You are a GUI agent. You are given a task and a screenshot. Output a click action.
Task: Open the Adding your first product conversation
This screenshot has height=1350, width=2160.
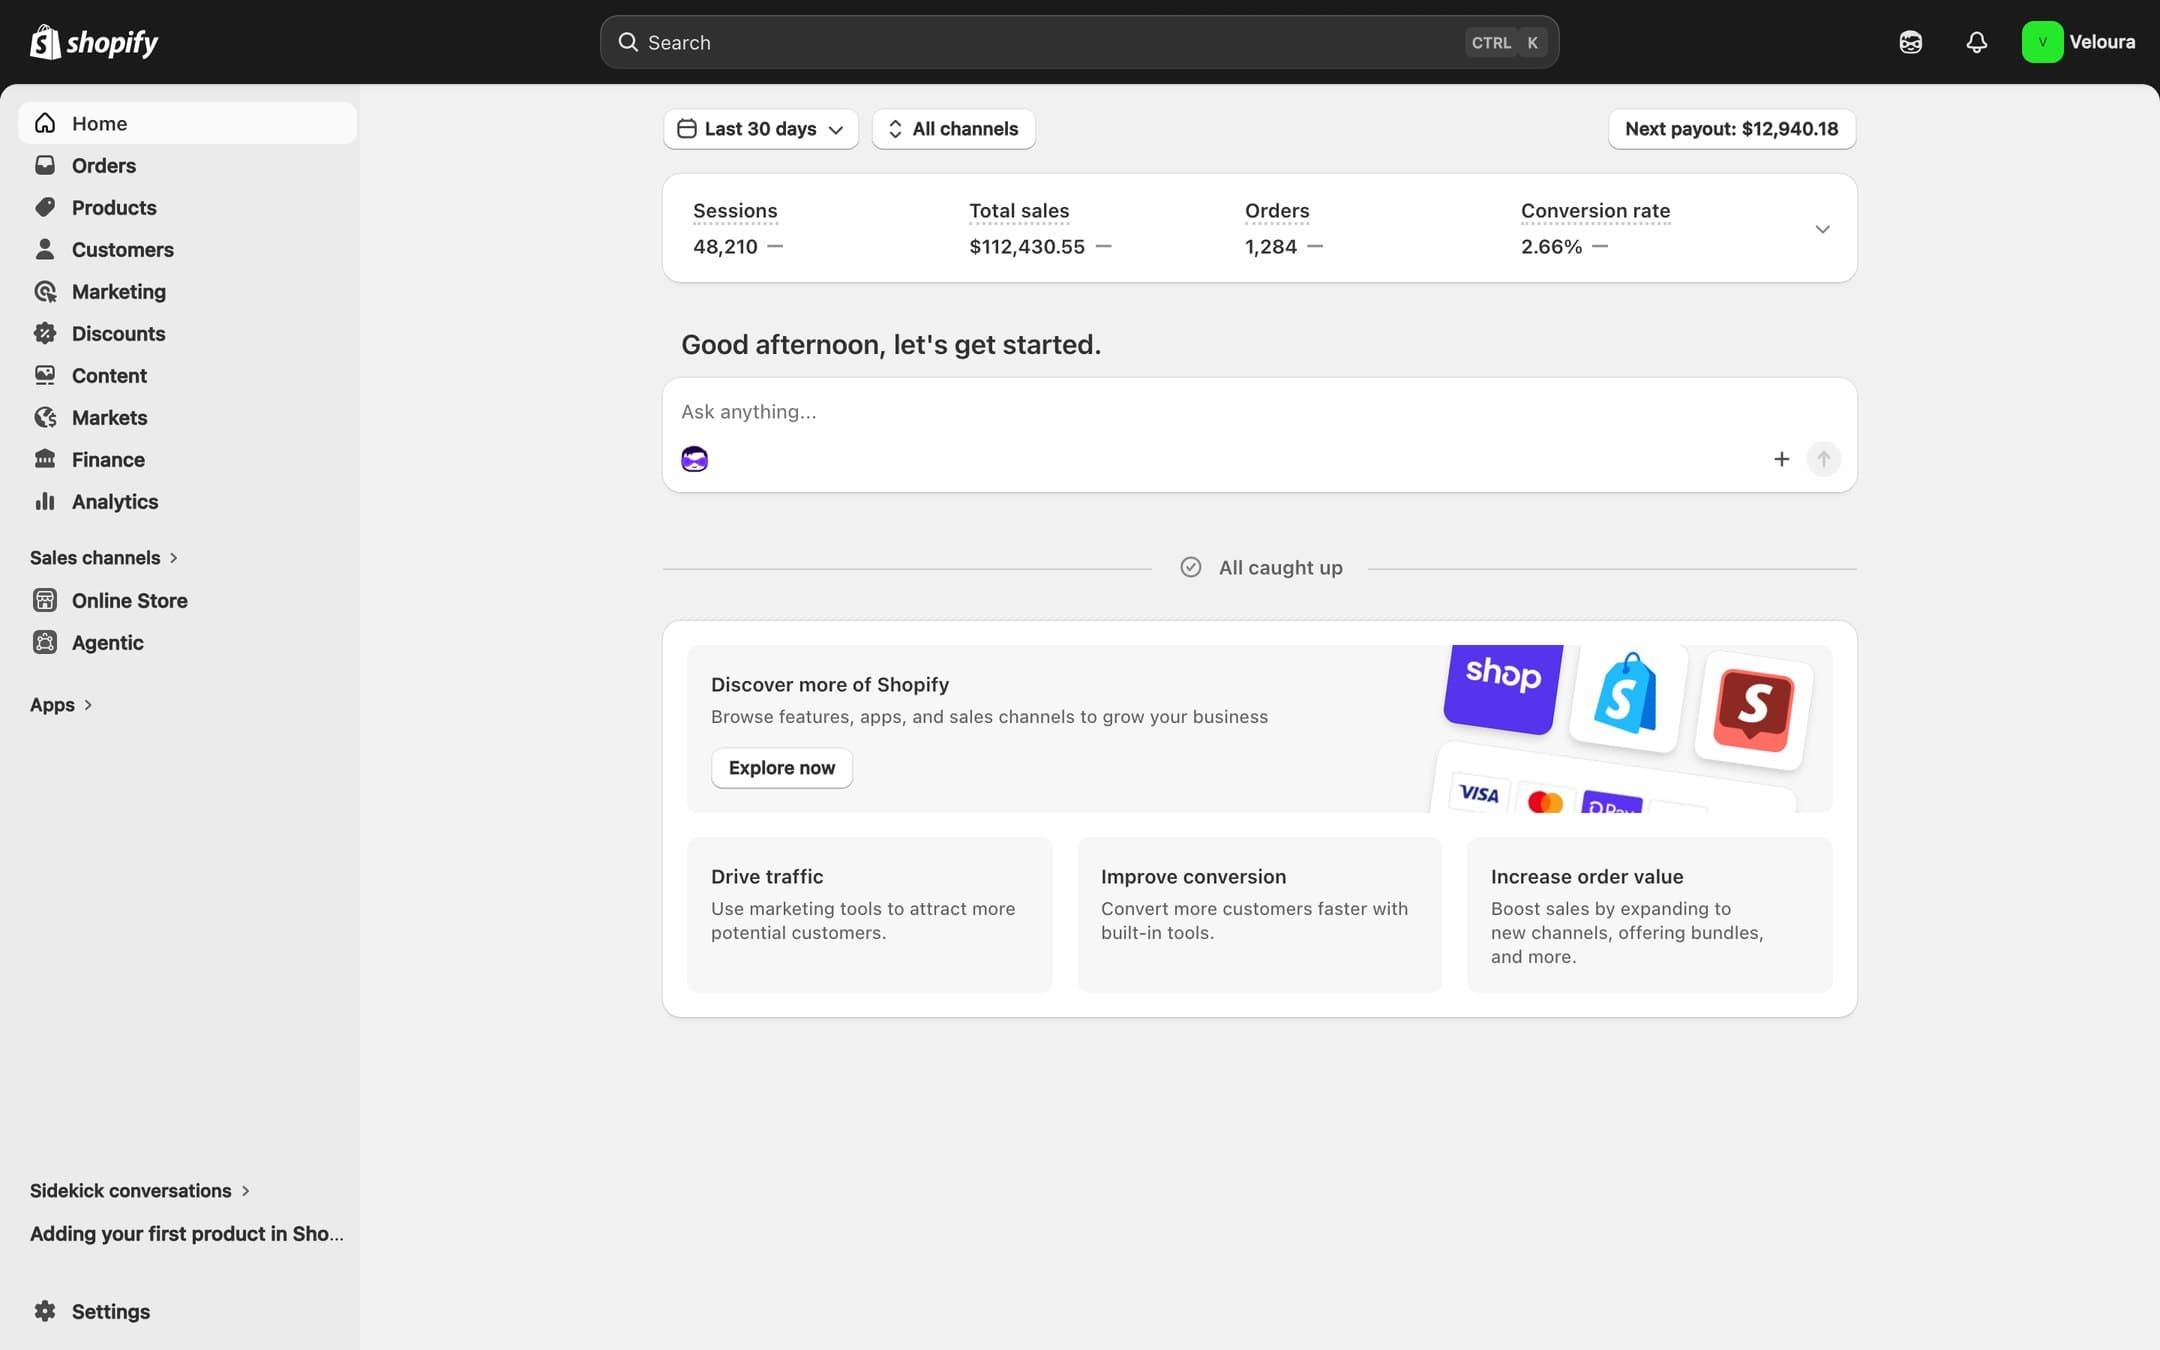click(x=187, y=1233)
